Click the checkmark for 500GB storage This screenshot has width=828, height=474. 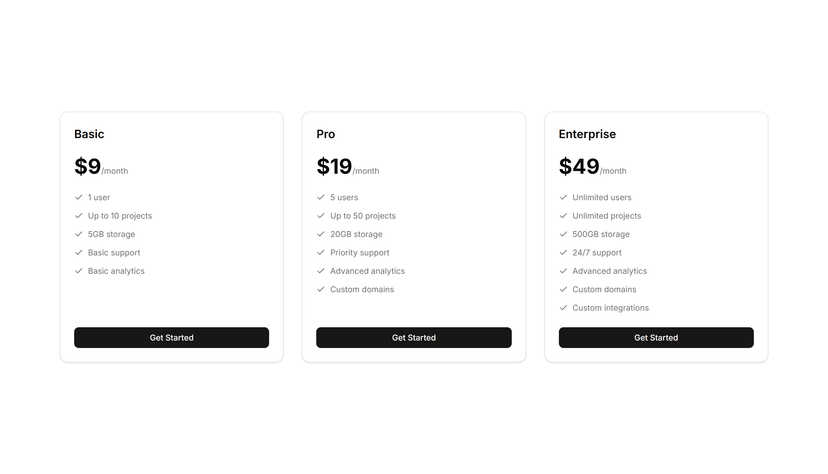(x=563, y=234)
